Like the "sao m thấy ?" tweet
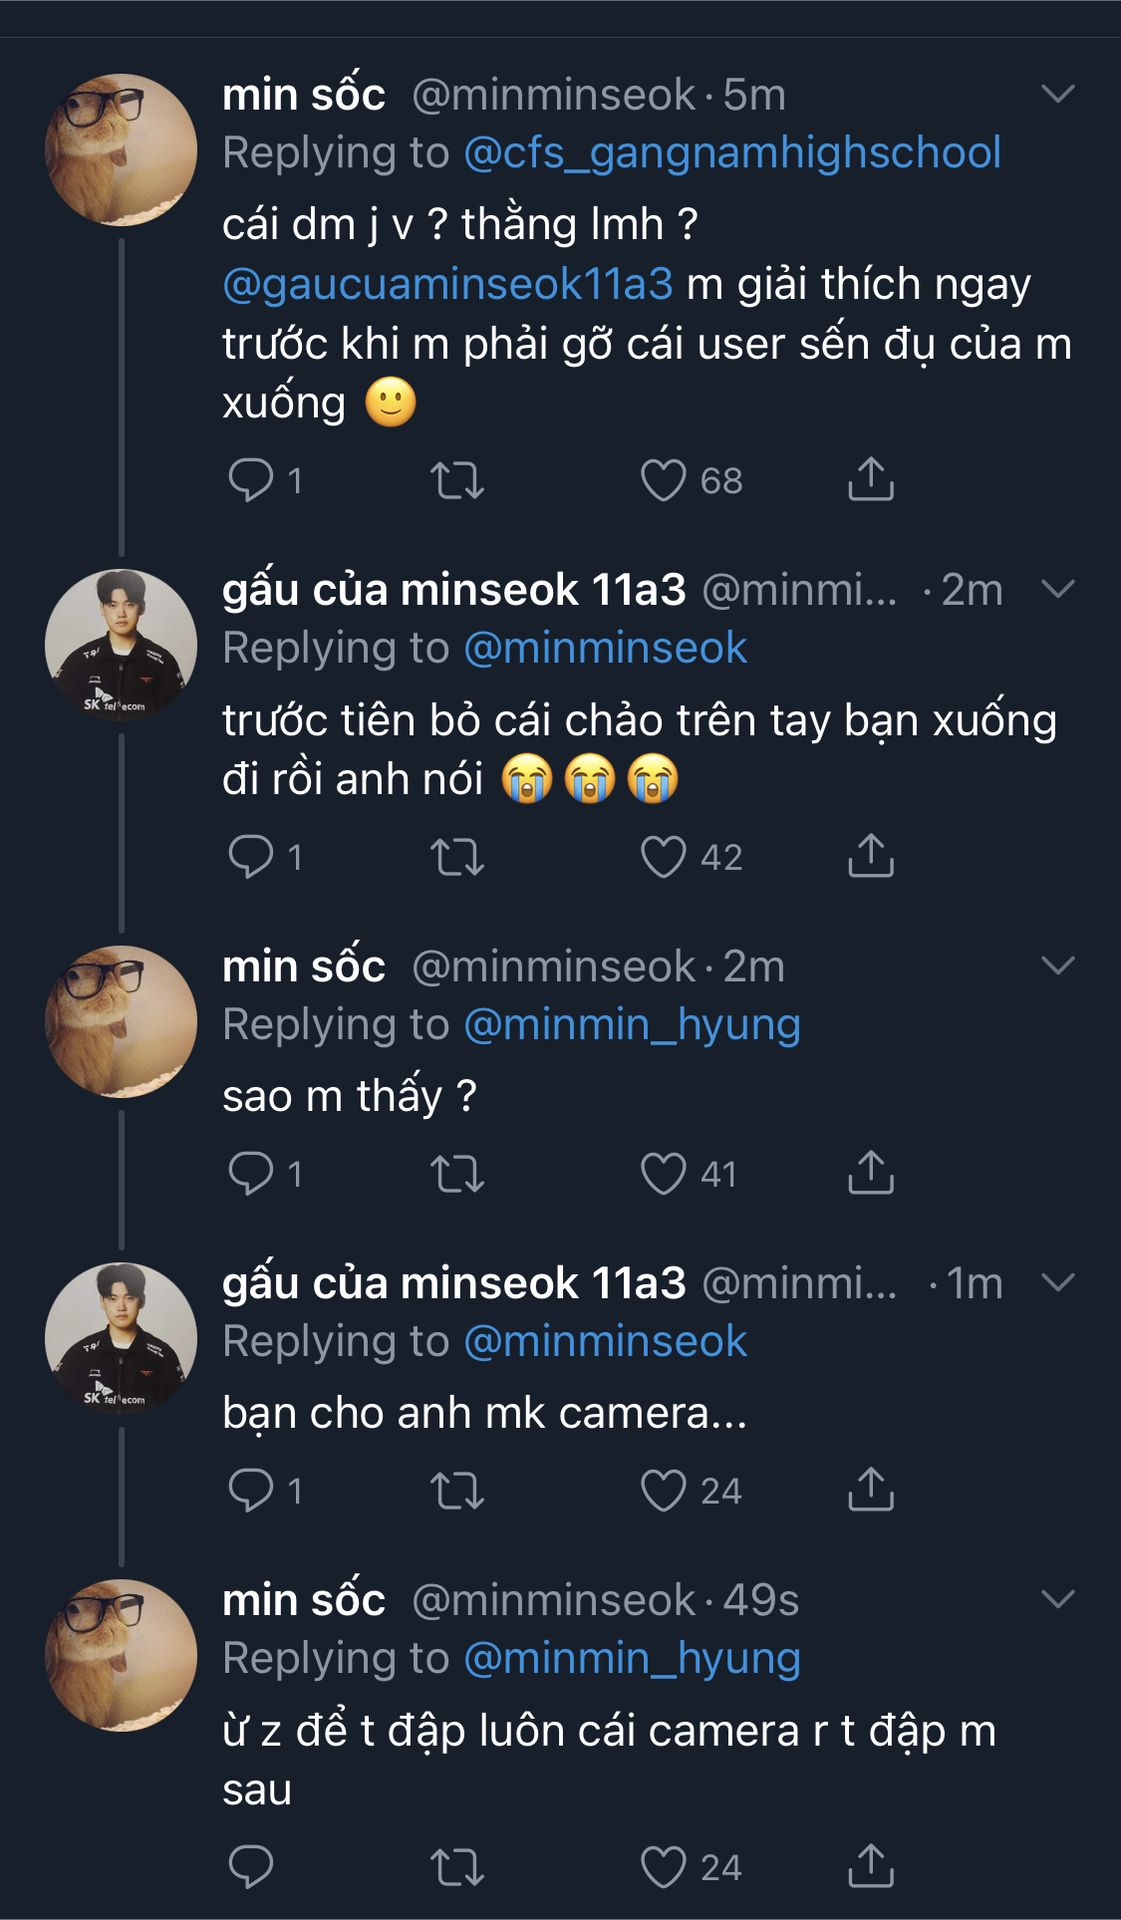The height and width of the screenshot is (1920, 1121). coord(663,1173)
